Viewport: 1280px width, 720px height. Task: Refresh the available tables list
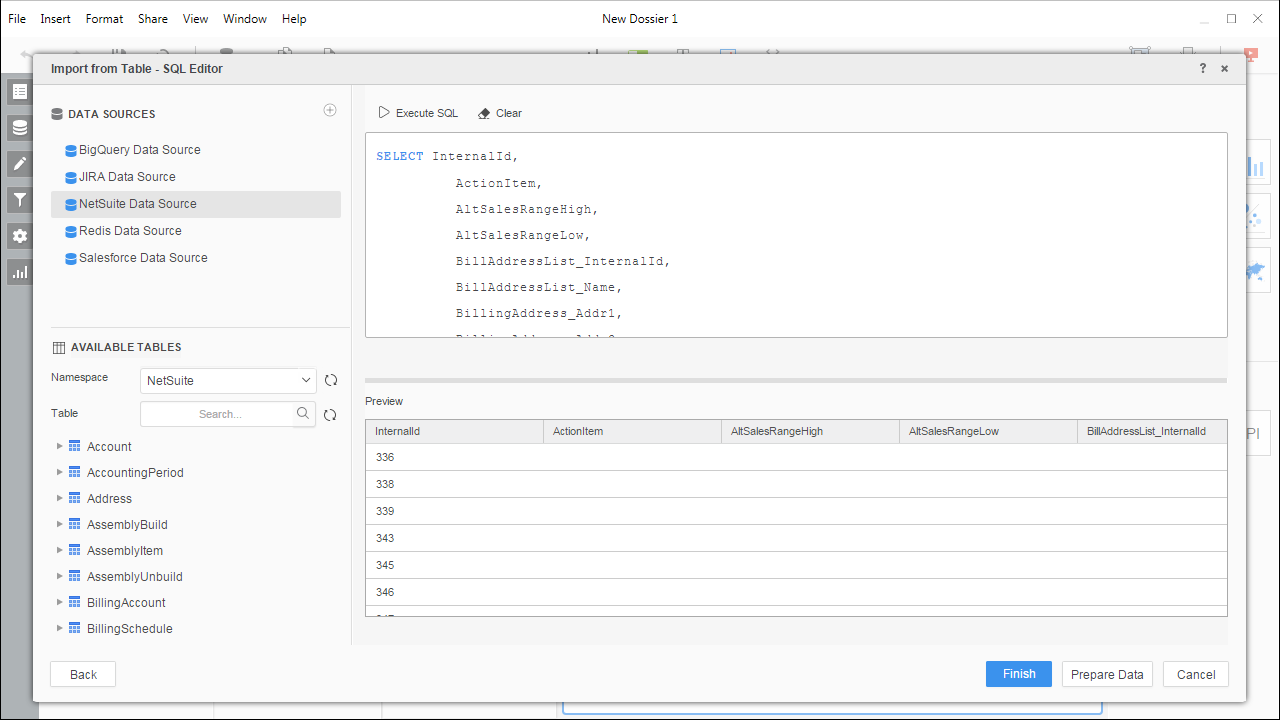tap(330, 414)
